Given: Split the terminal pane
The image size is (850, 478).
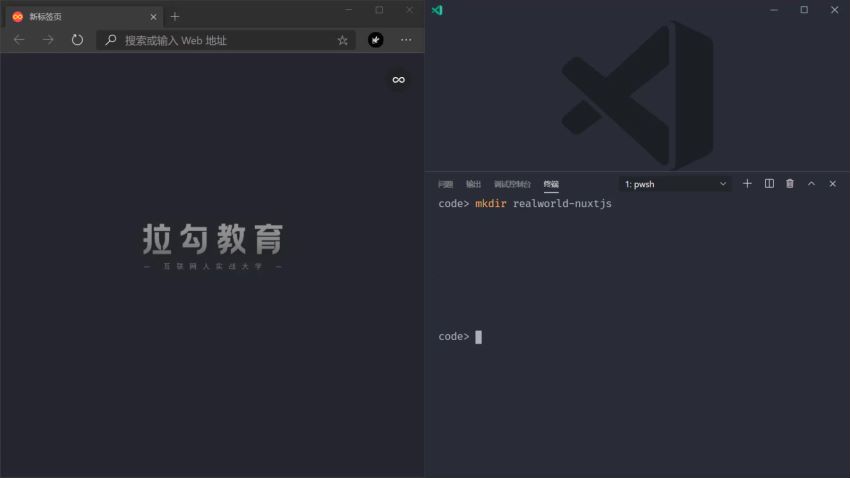Looking at the screenshot, I should [x=769, y=184].
